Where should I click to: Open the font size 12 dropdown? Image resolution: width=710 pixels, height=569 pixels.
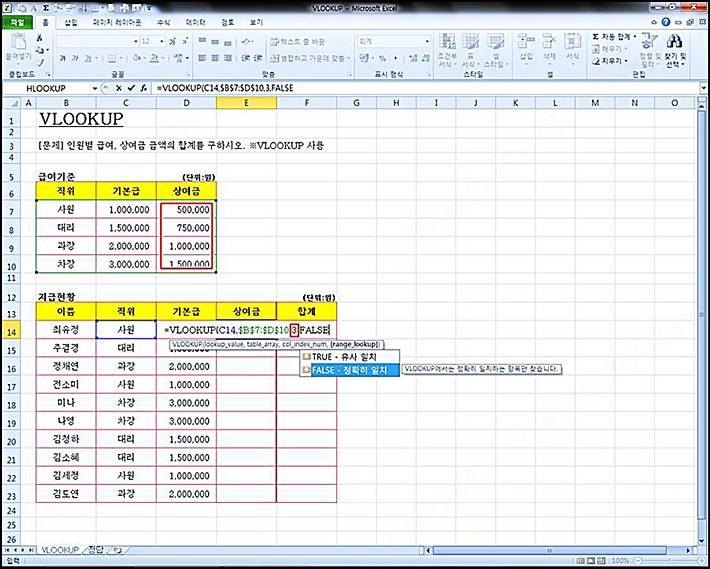(162, 42)
